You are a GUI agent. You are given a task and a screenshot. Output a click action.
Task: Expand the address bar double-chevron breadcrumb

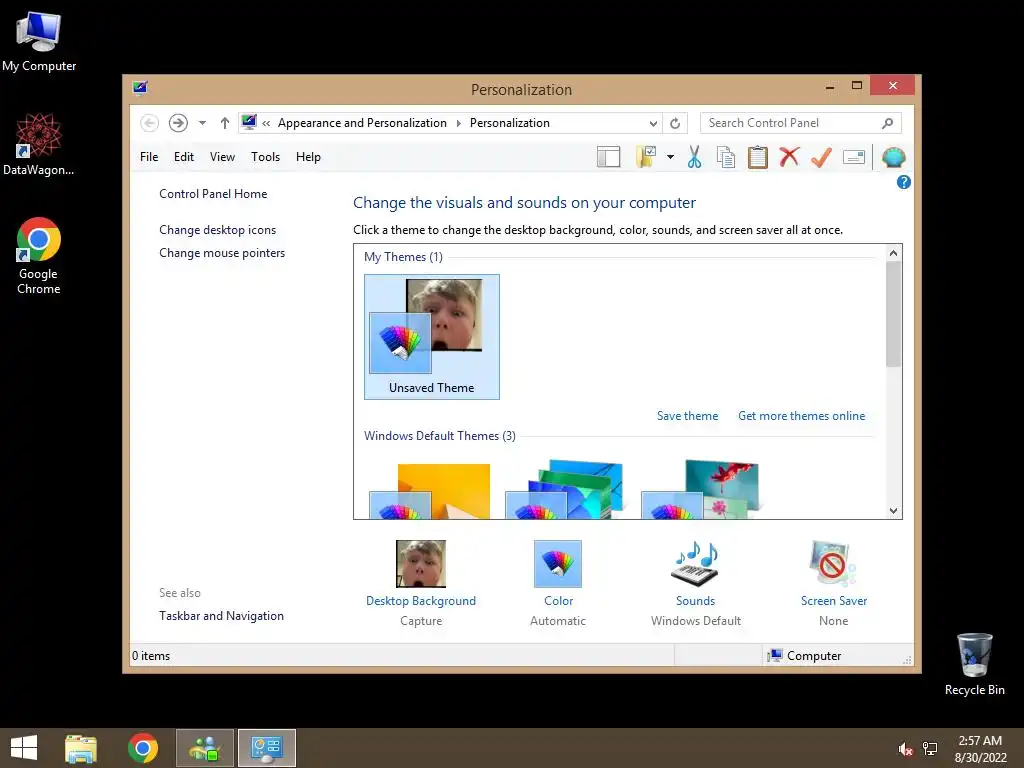click(x=266, y=123)
